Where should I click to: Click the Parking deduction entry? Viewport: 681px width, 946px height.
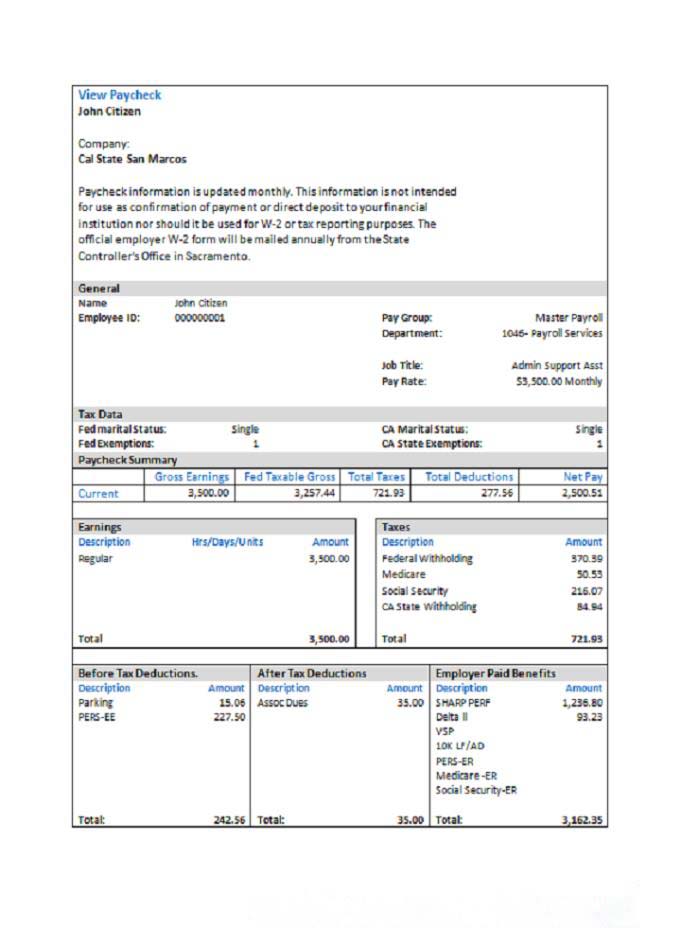[96, 702]
